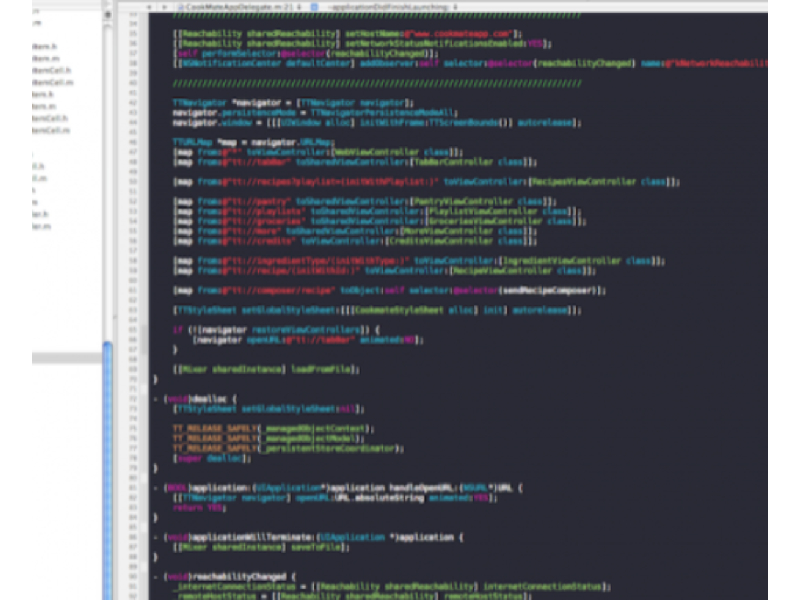This screenshot has width=800, height=600.
Task: Click gutter beside applicationWillTerminate line 86
Action: (131, 538)
